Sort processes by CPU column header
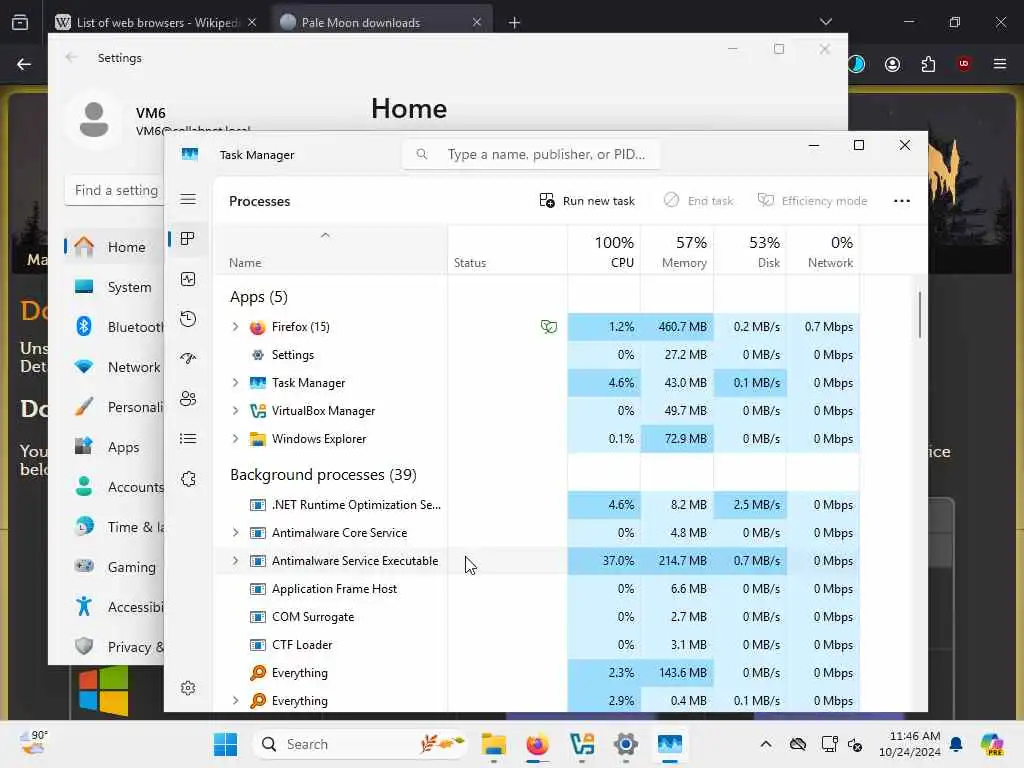 (x=604, y=250)
